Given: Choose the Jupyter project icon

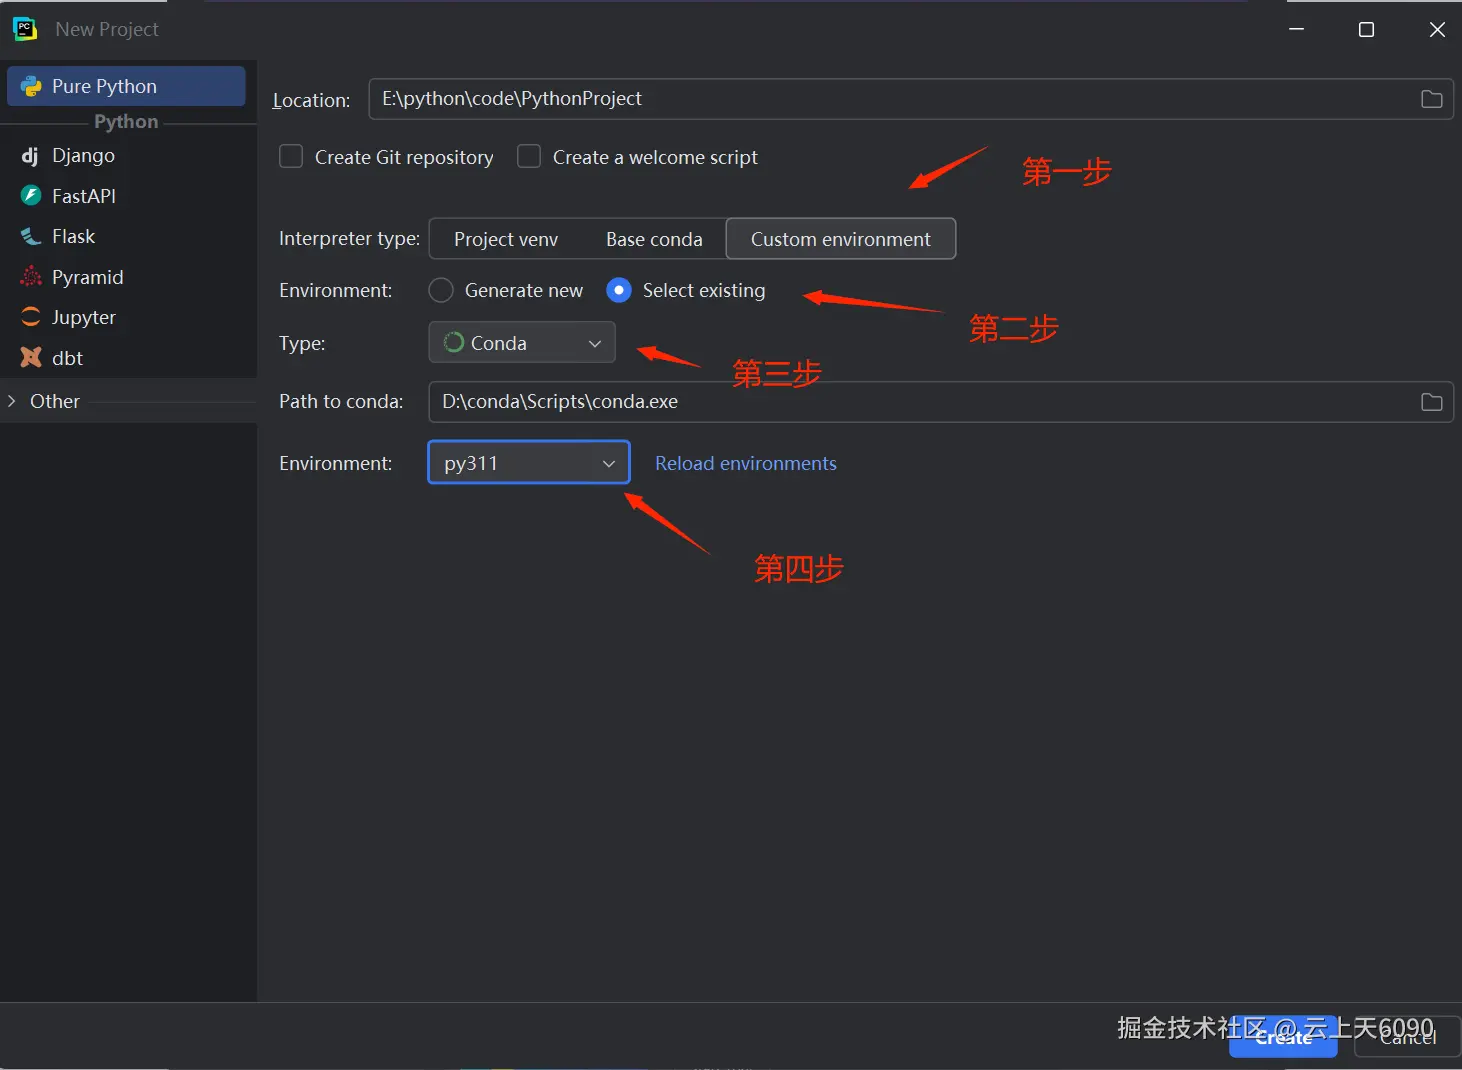Looking at the screenshot, I should pos(31,317).
